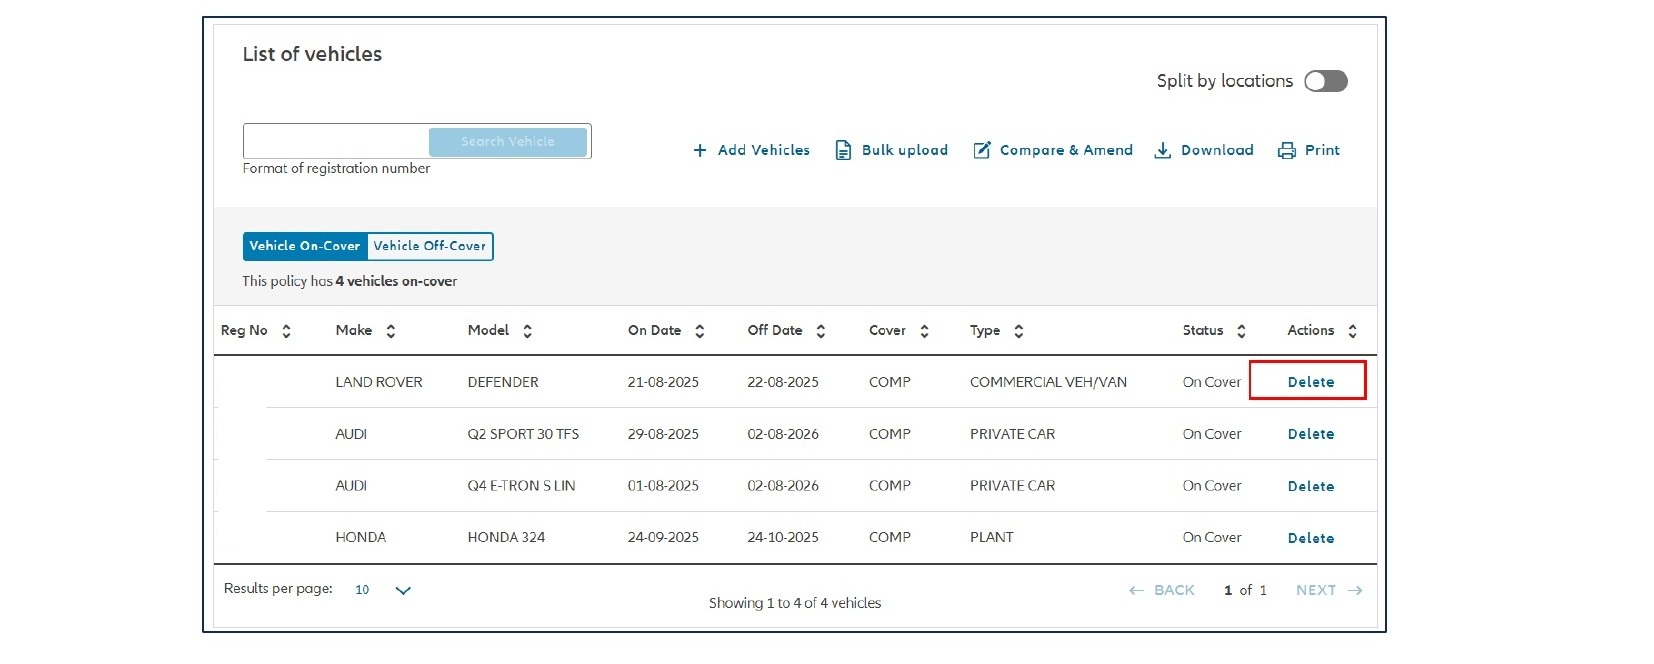Click the Print printer icon
This screenshot has width=1654, height=664.
[1287, 151]
